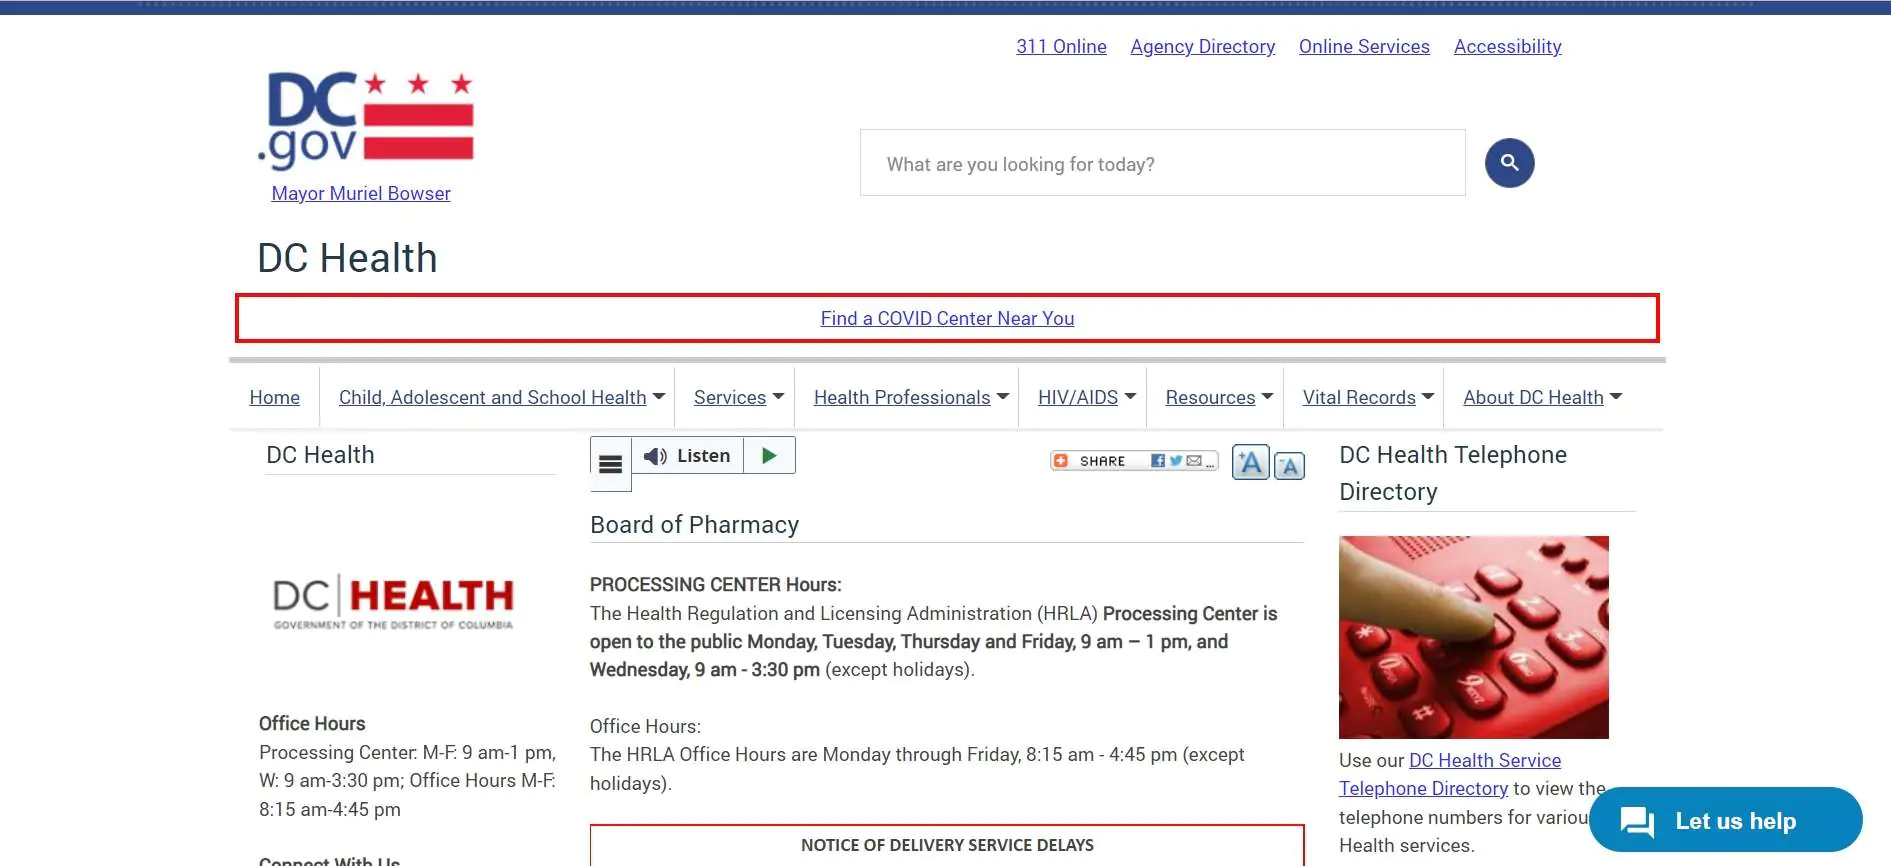Viewport: 1891px width, 866px height.
Task: Open the ReadSpeaker hamburger menu
Action: coord(610,463)
